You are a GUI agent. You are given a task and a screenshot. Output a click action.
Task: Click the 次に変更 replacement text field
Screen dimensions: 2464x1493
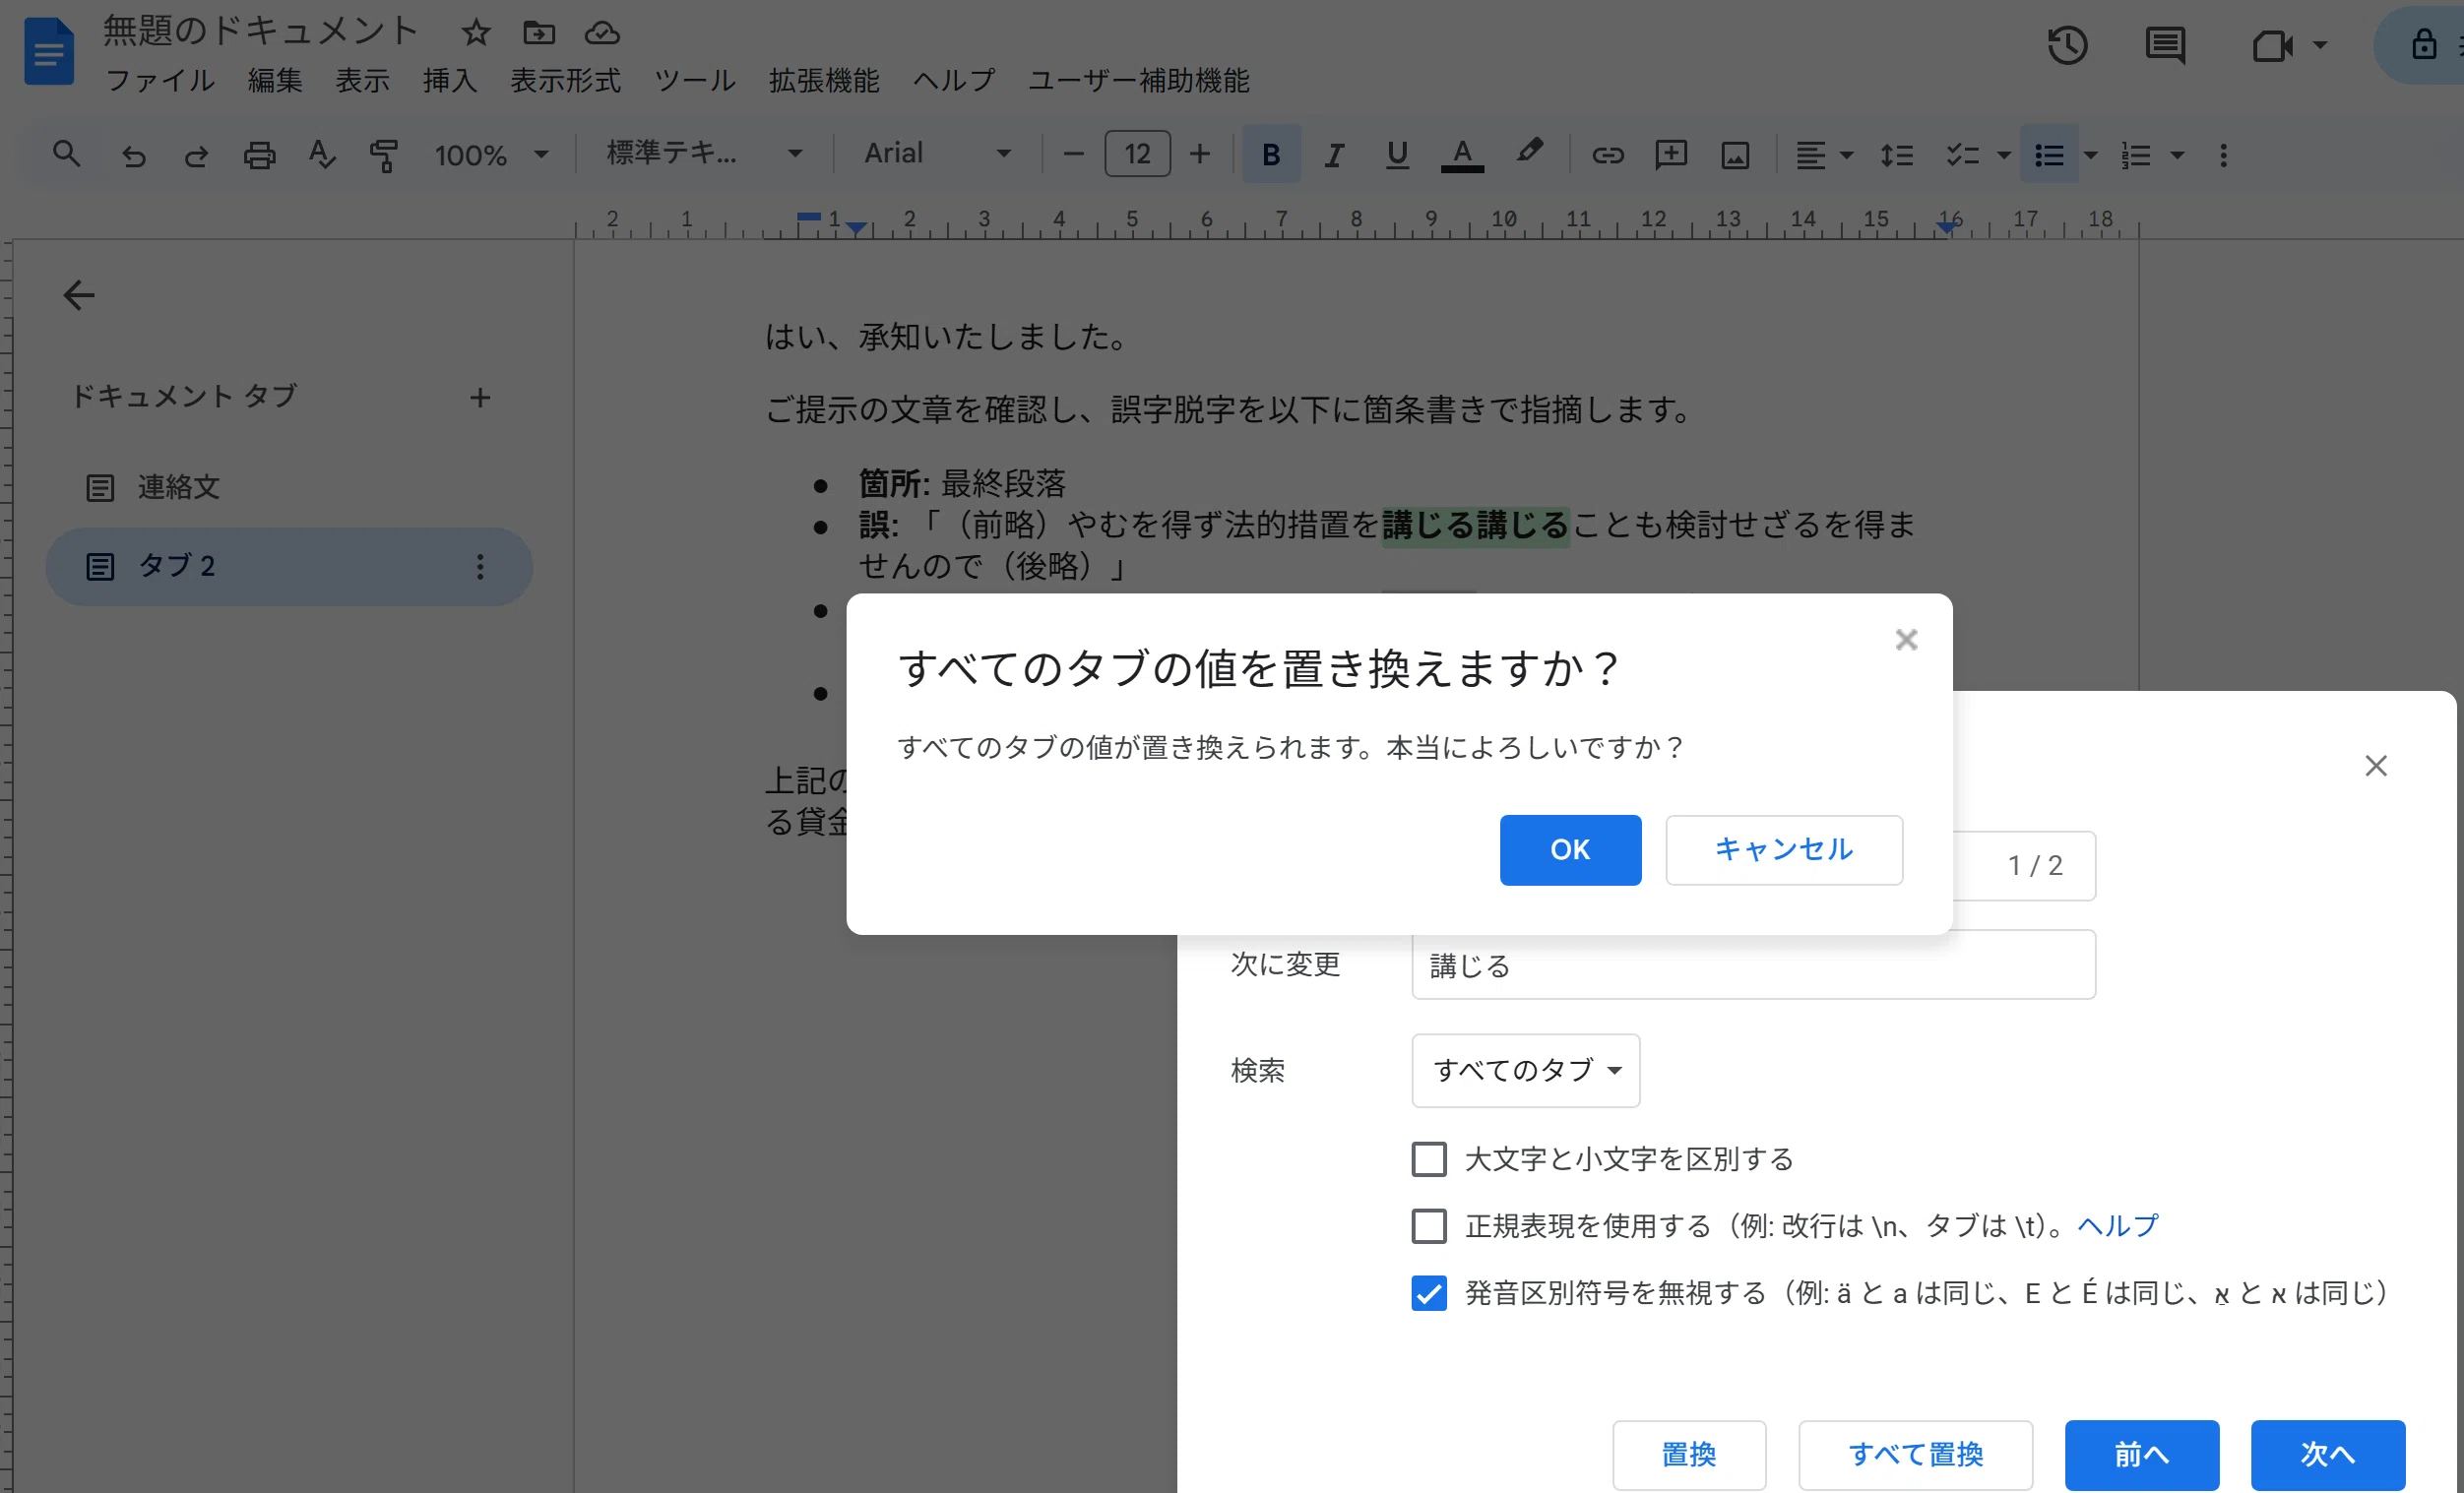pos(1753,965)
